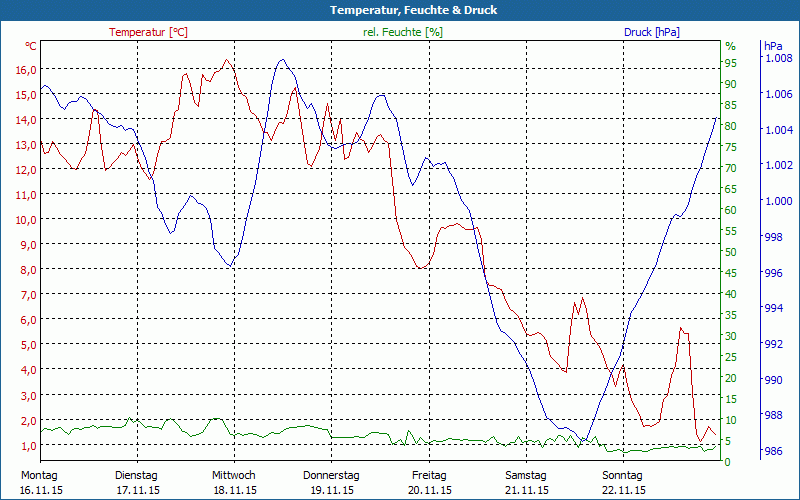The image size is (800, 500).
Task: Click the Samstag 21.11.15 date label
Action: [526, 482]
